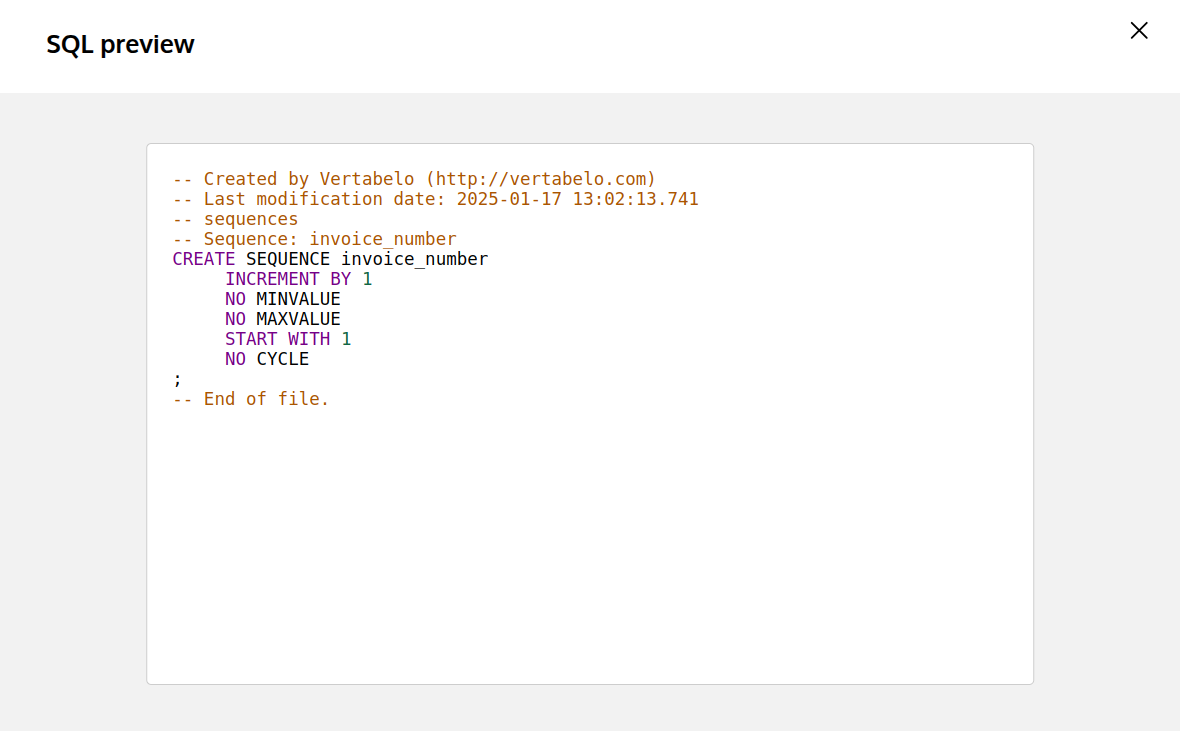Click the MINVALUE text
The image size is (1180, 731).
pos(298,299)
